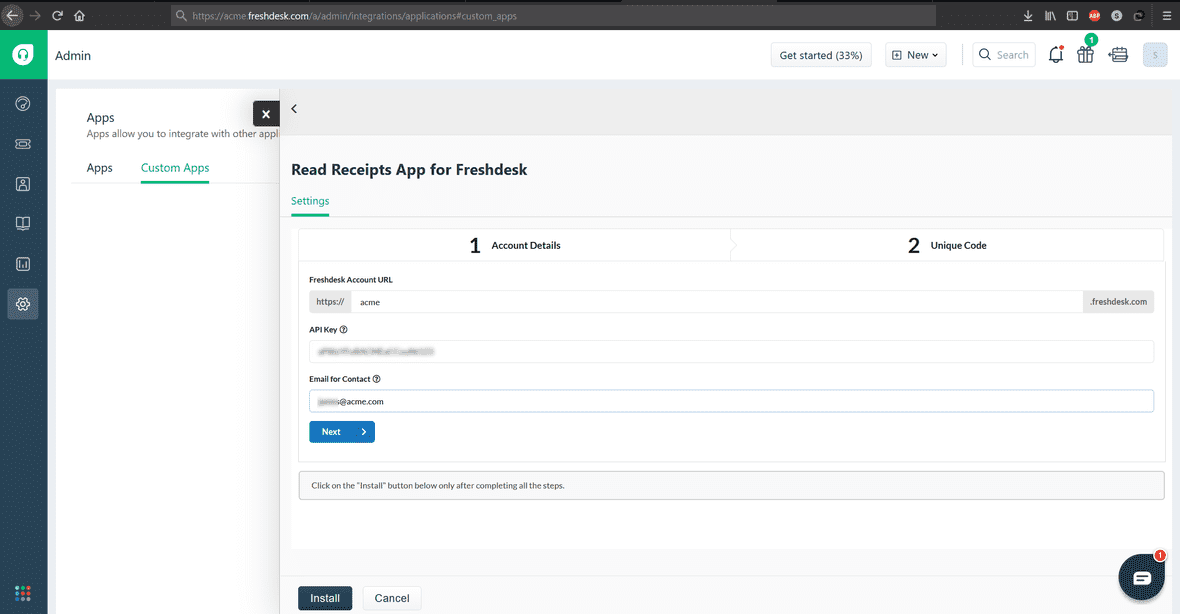
Task: Open the Analytics reports icon
Action: tap(22, 263)
